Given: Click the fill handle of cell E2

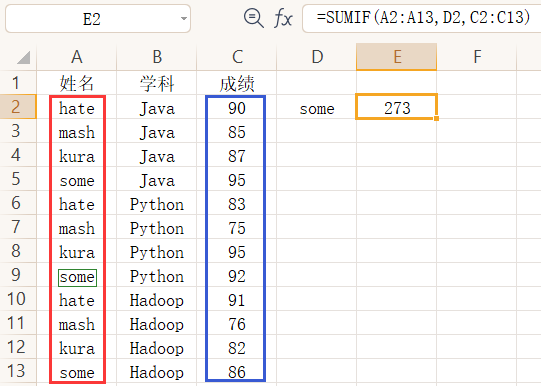Looking at the screenshot, I should coord(436,118).
